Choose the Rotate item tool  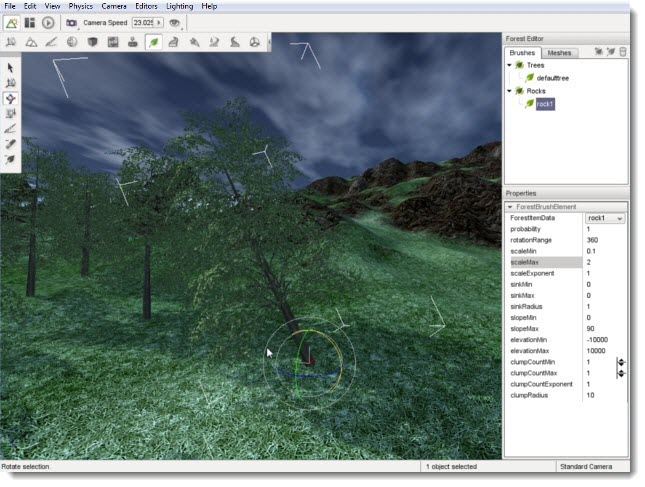tap(10, 98)
